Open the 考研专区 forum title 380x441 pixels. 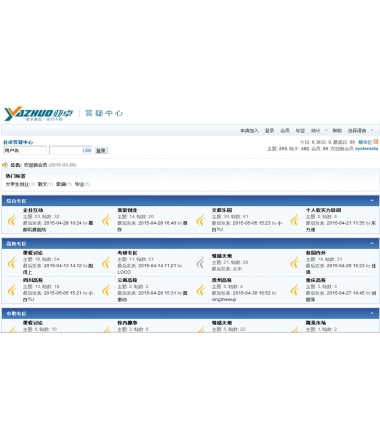point(127,253)
